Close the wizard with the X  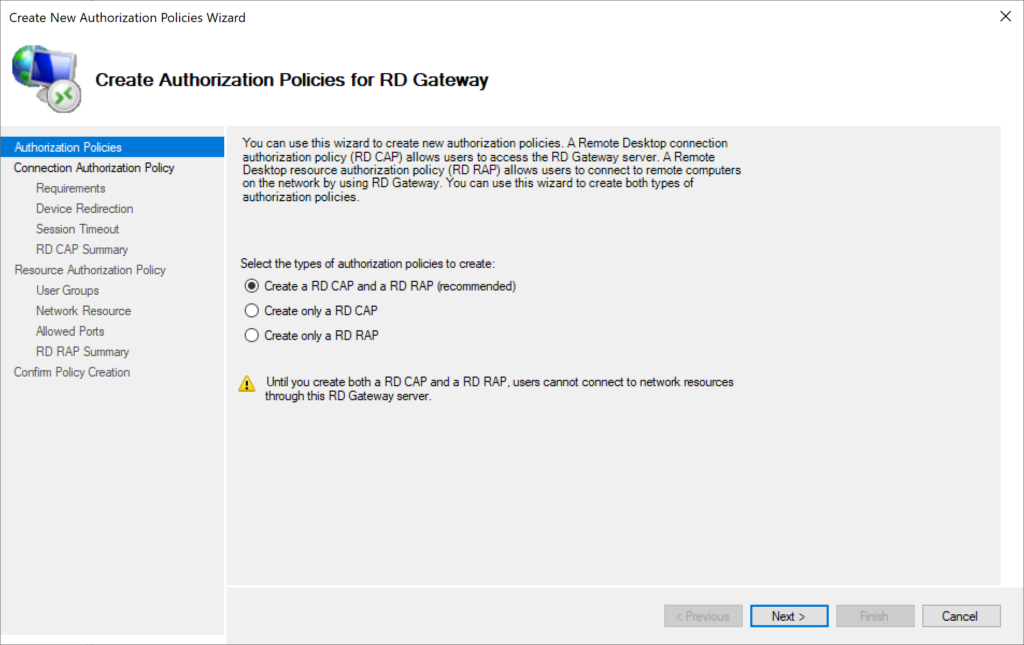coord(1005,16)
